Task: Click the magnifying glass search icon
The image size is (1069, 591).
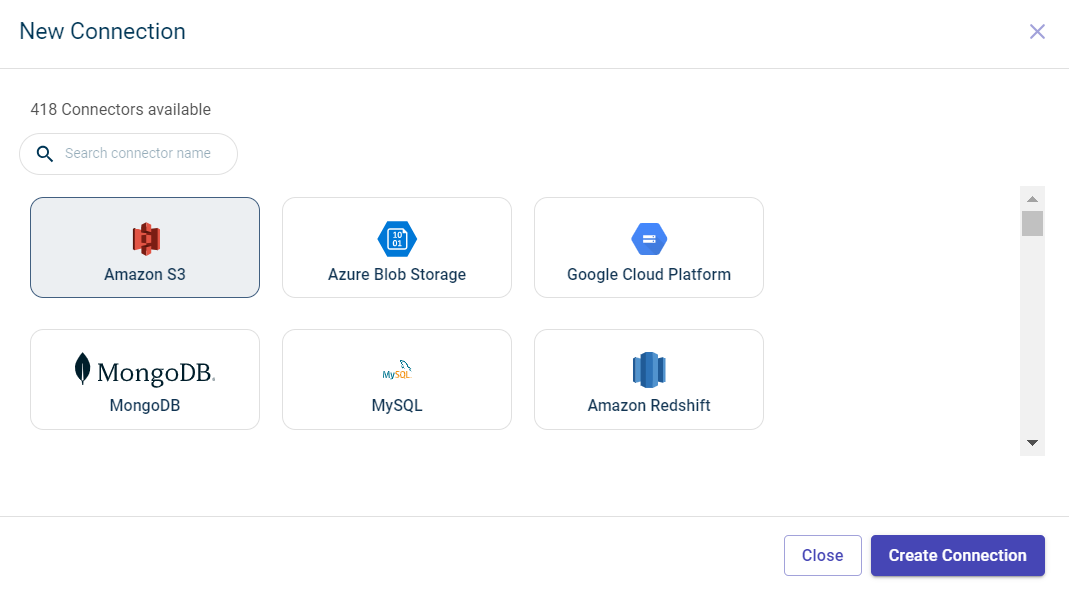Action: 45,154
